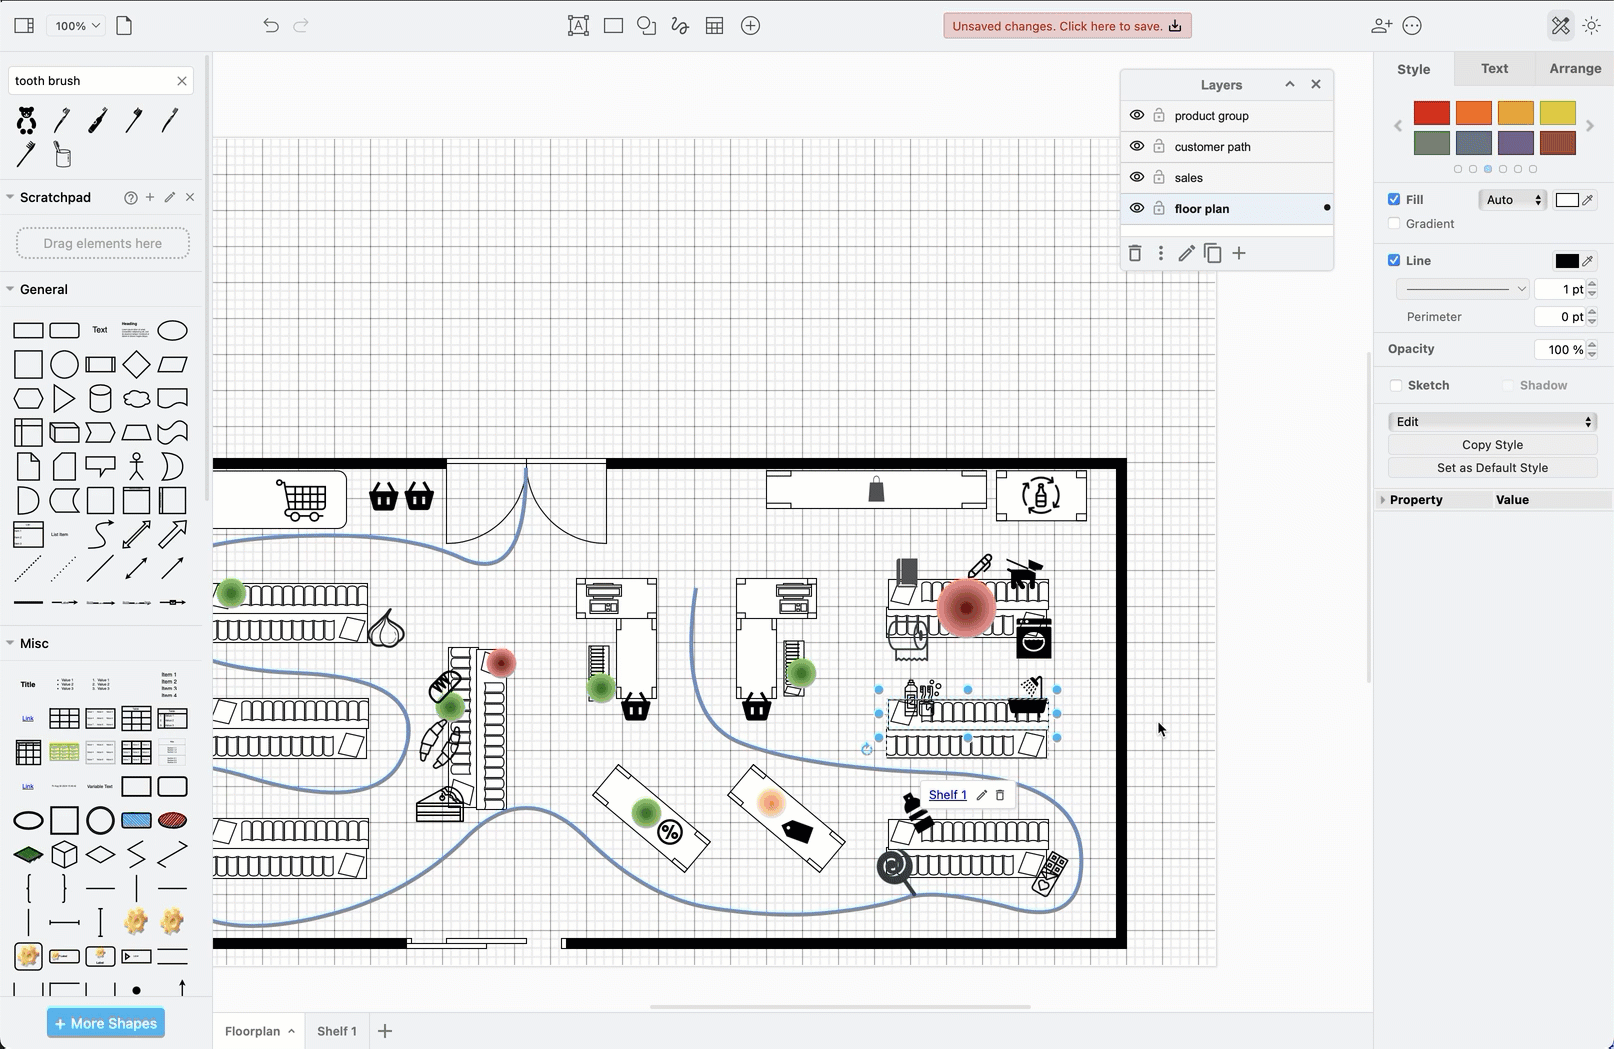The image size is (1614, 1049).
Task: Delete selected layer using the trash icon
Action: tap(1135, 253)
